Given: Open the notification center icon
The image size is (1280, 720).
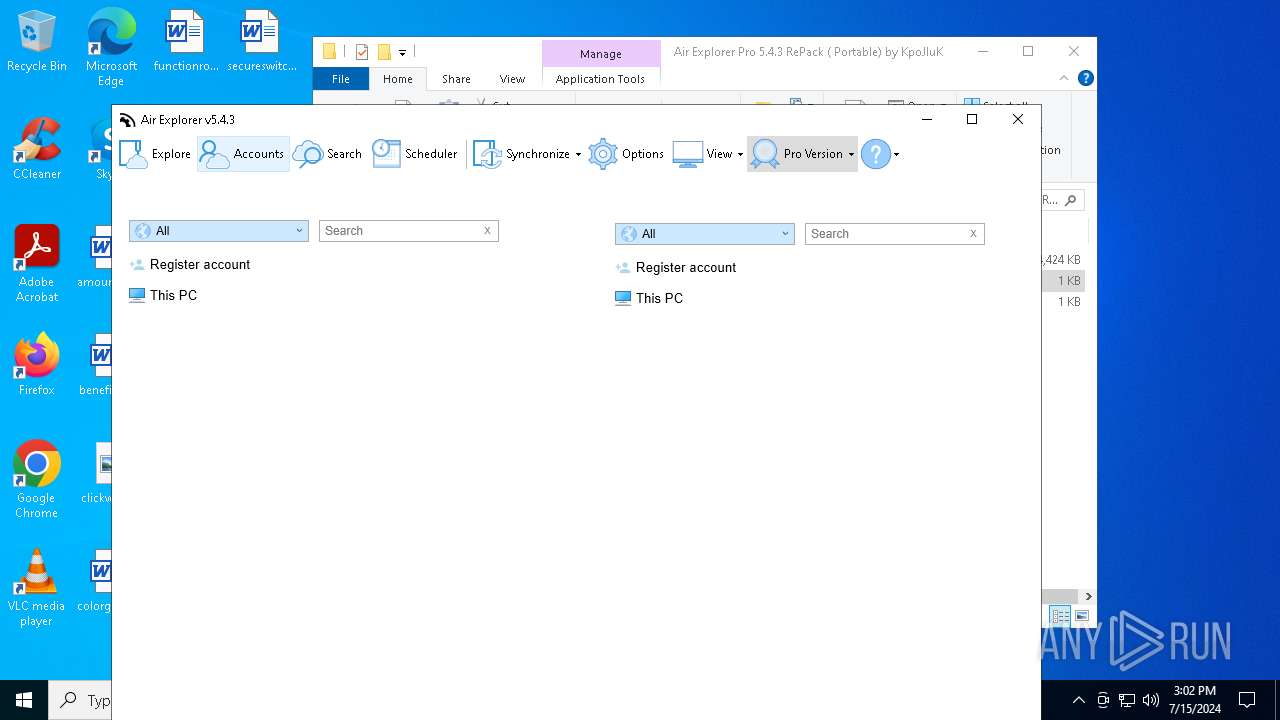Looking at the screenshot, I should click(x=1247, y=700).
